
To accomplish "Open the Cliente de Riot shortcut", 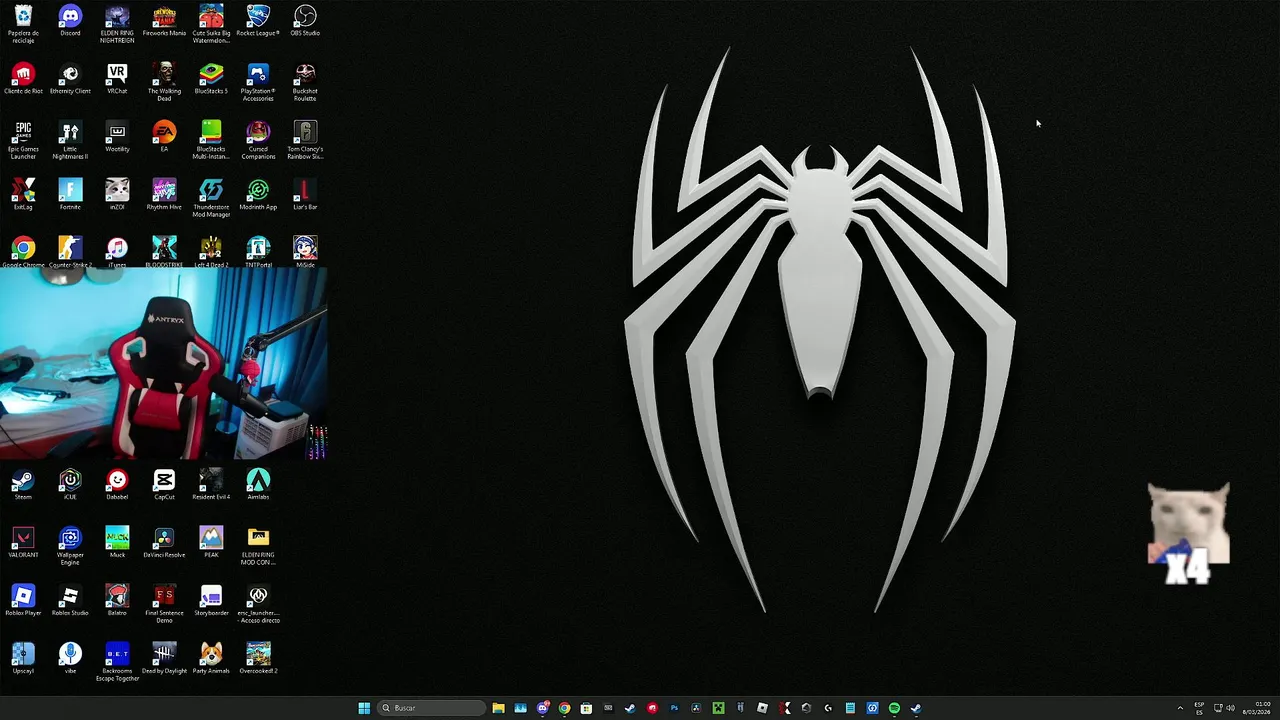I will (x=23, y=79).
